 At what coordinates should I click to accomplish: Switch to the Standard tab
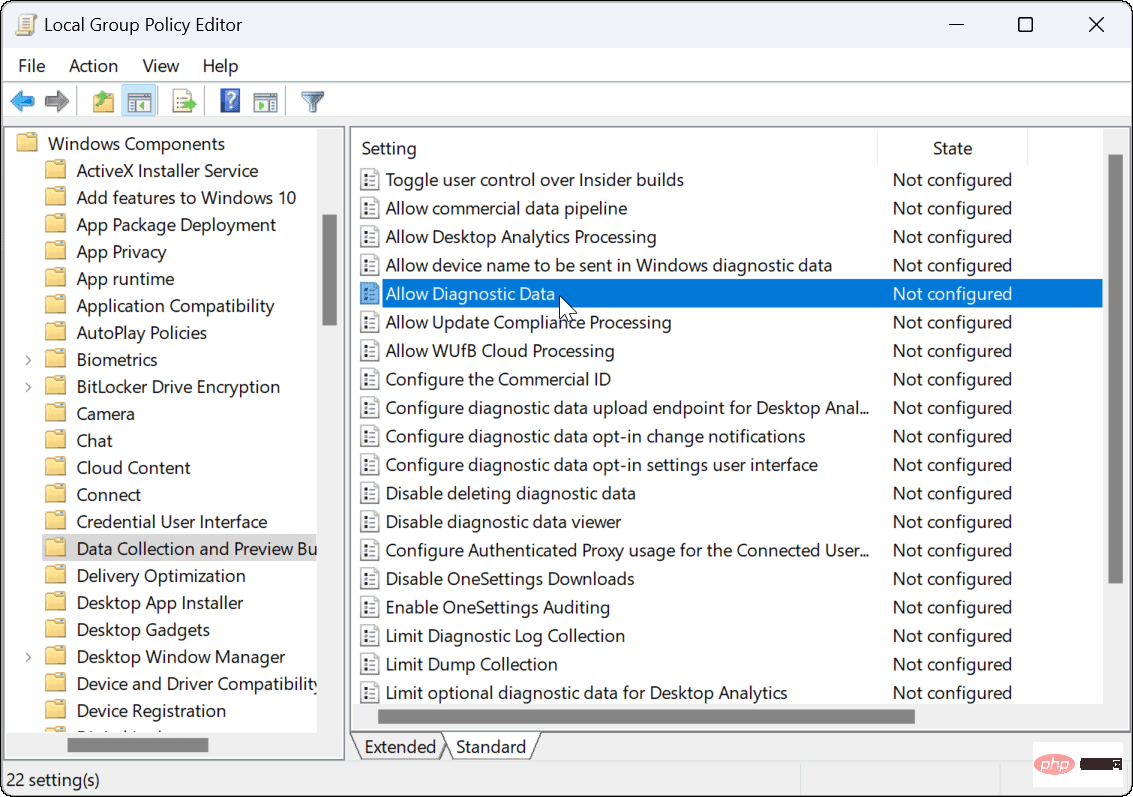491,746
